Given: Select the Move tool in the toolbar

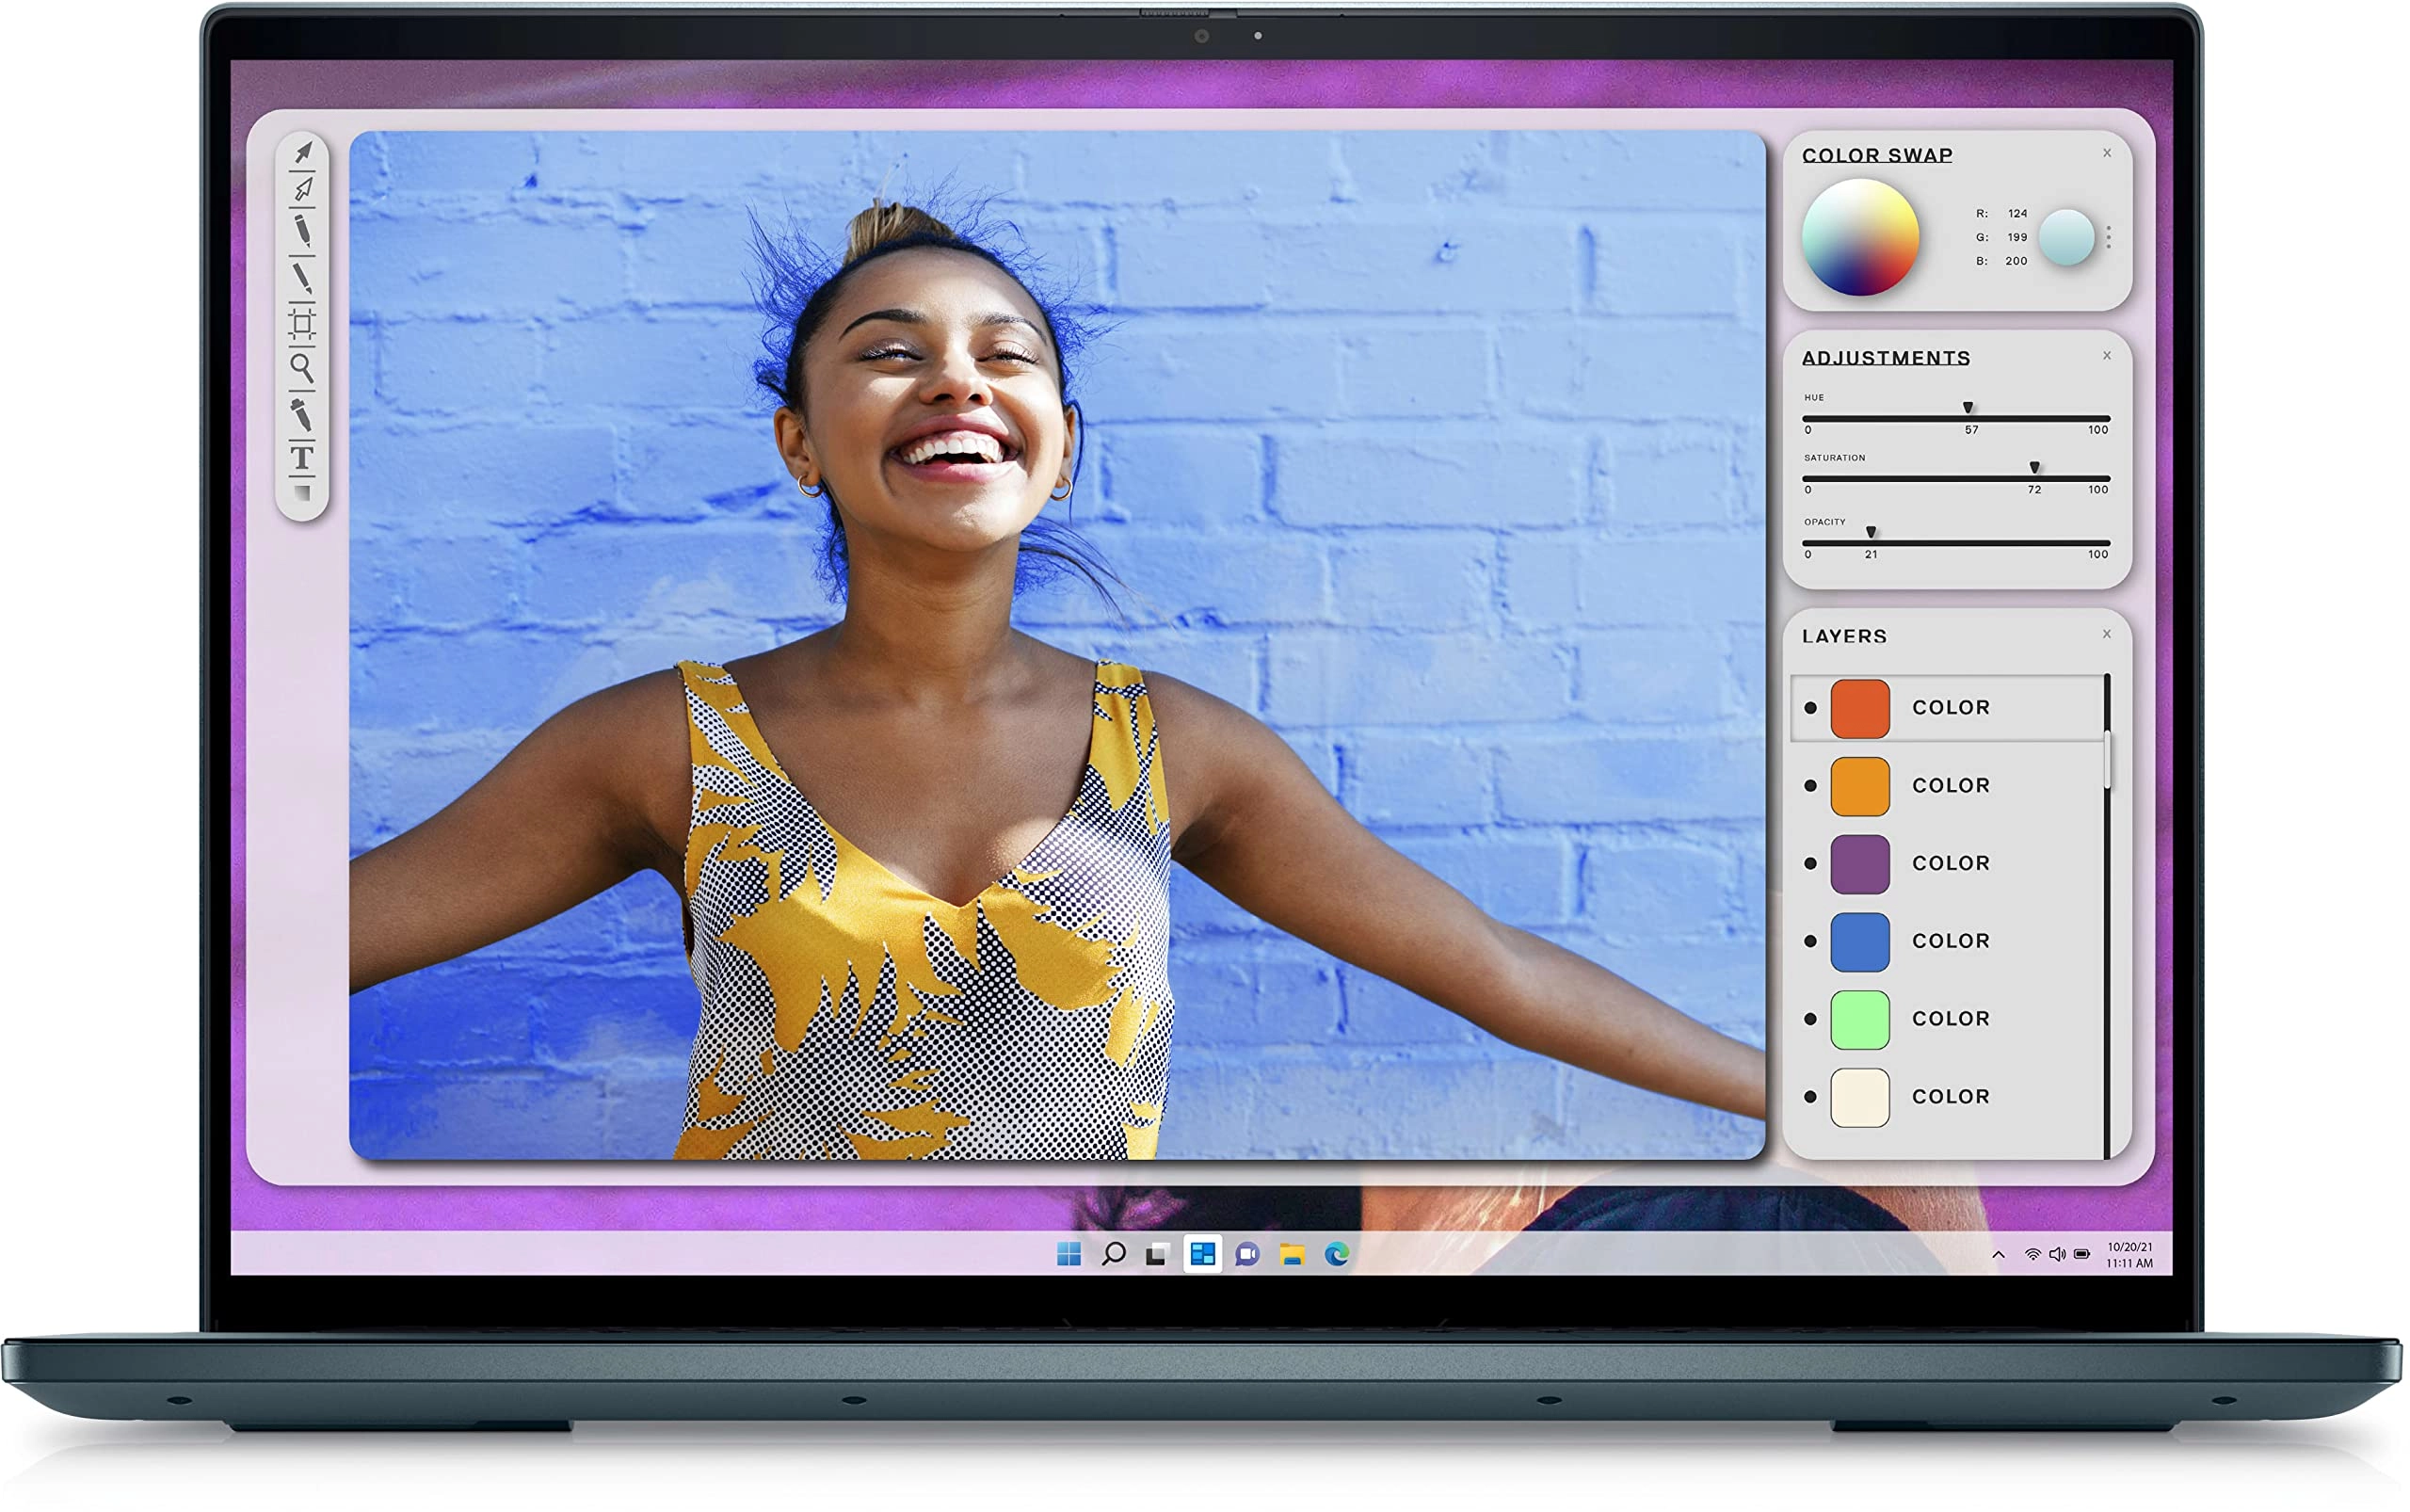Looking at the screenshot, I should point(305,152).
